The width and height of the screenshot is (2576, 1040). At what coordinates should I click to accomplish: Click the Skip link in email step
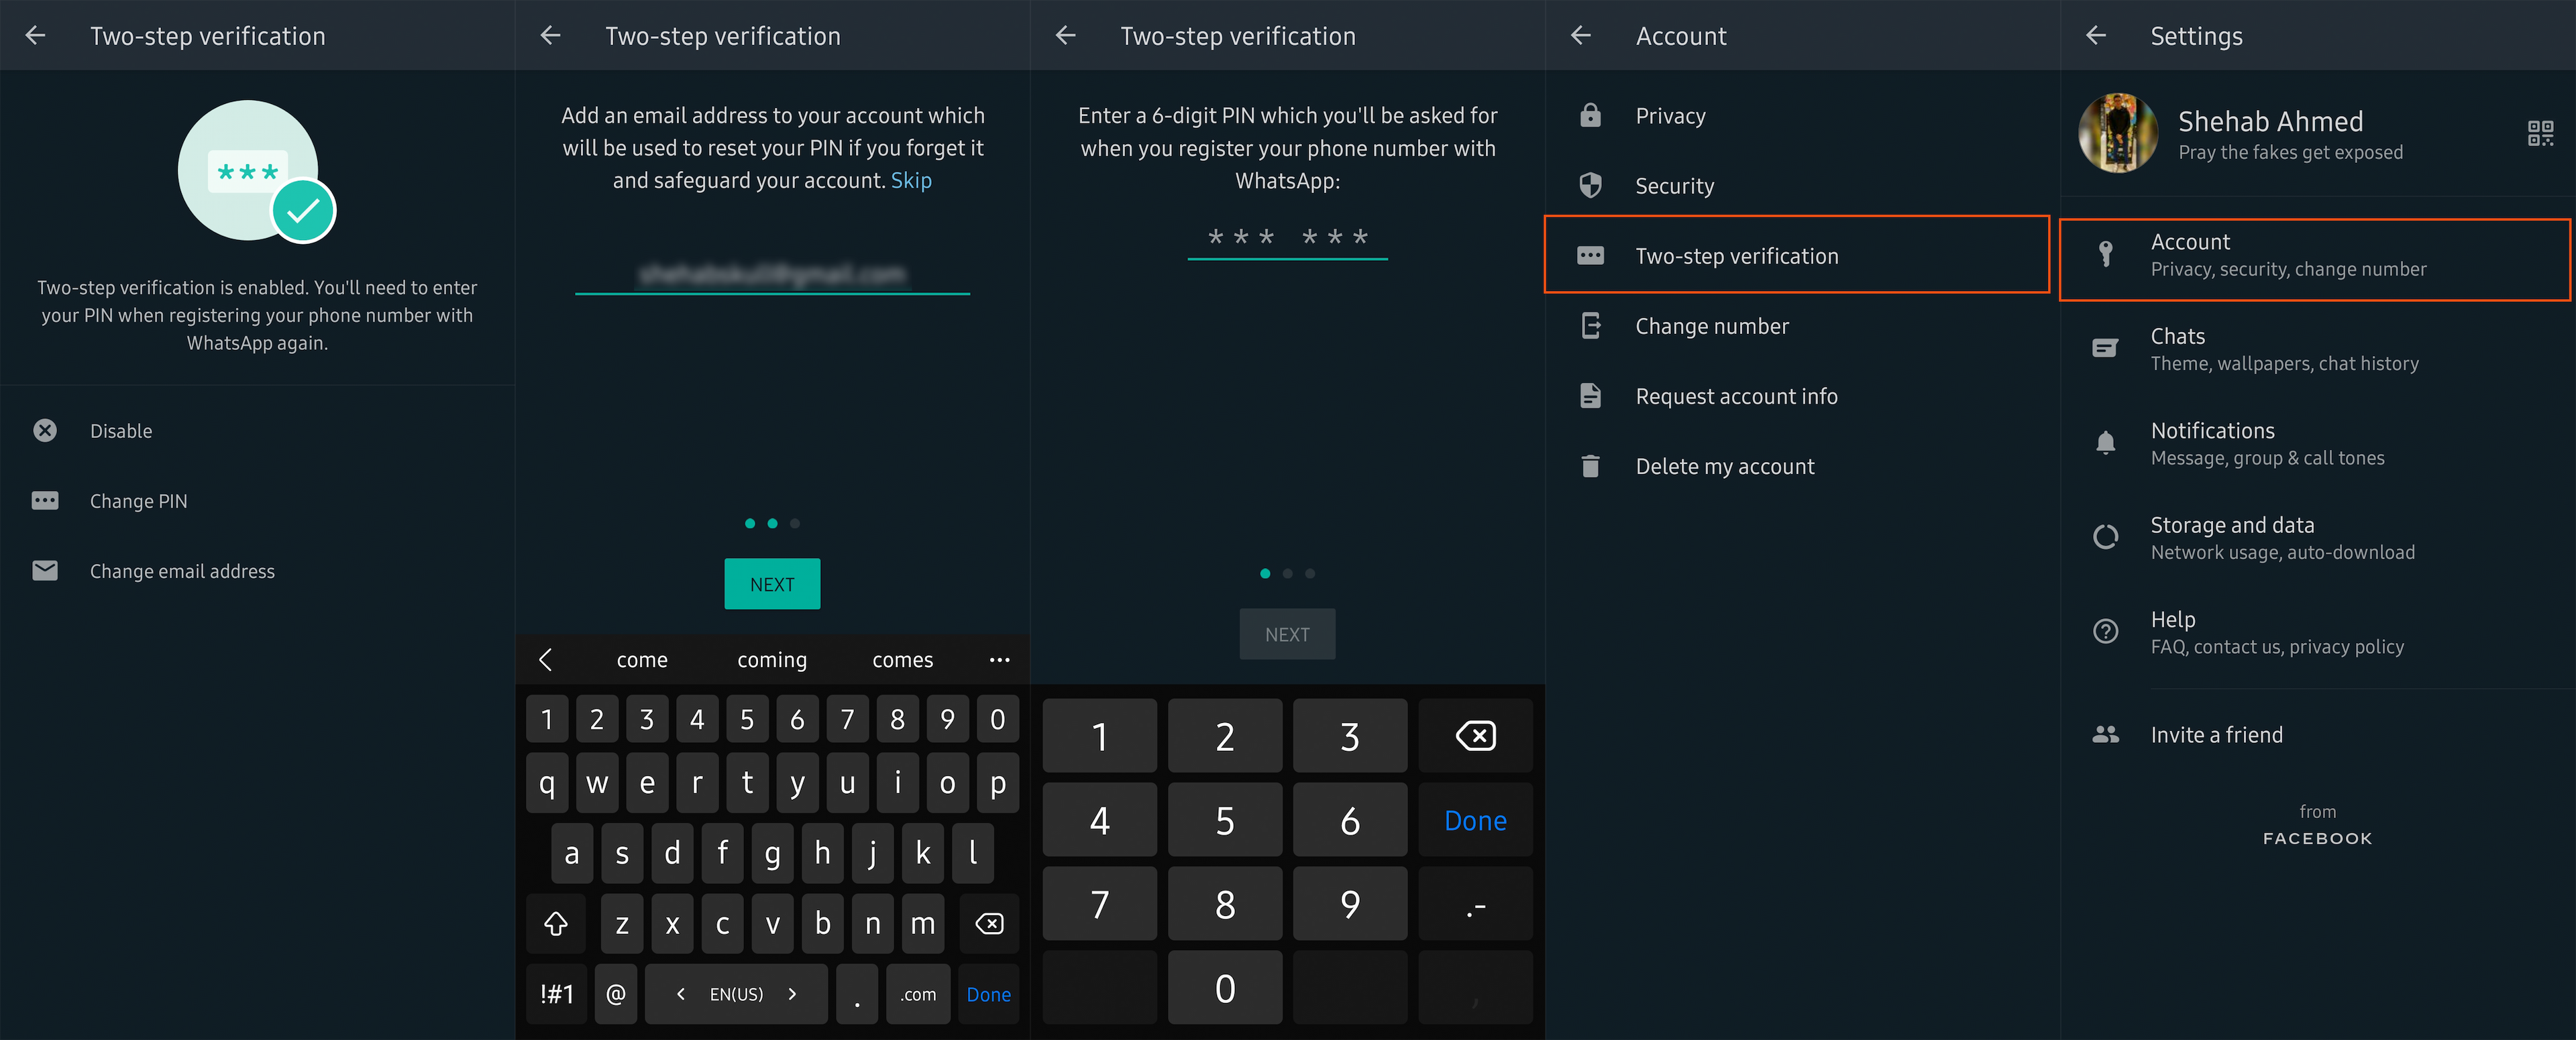tap(911, 181)
